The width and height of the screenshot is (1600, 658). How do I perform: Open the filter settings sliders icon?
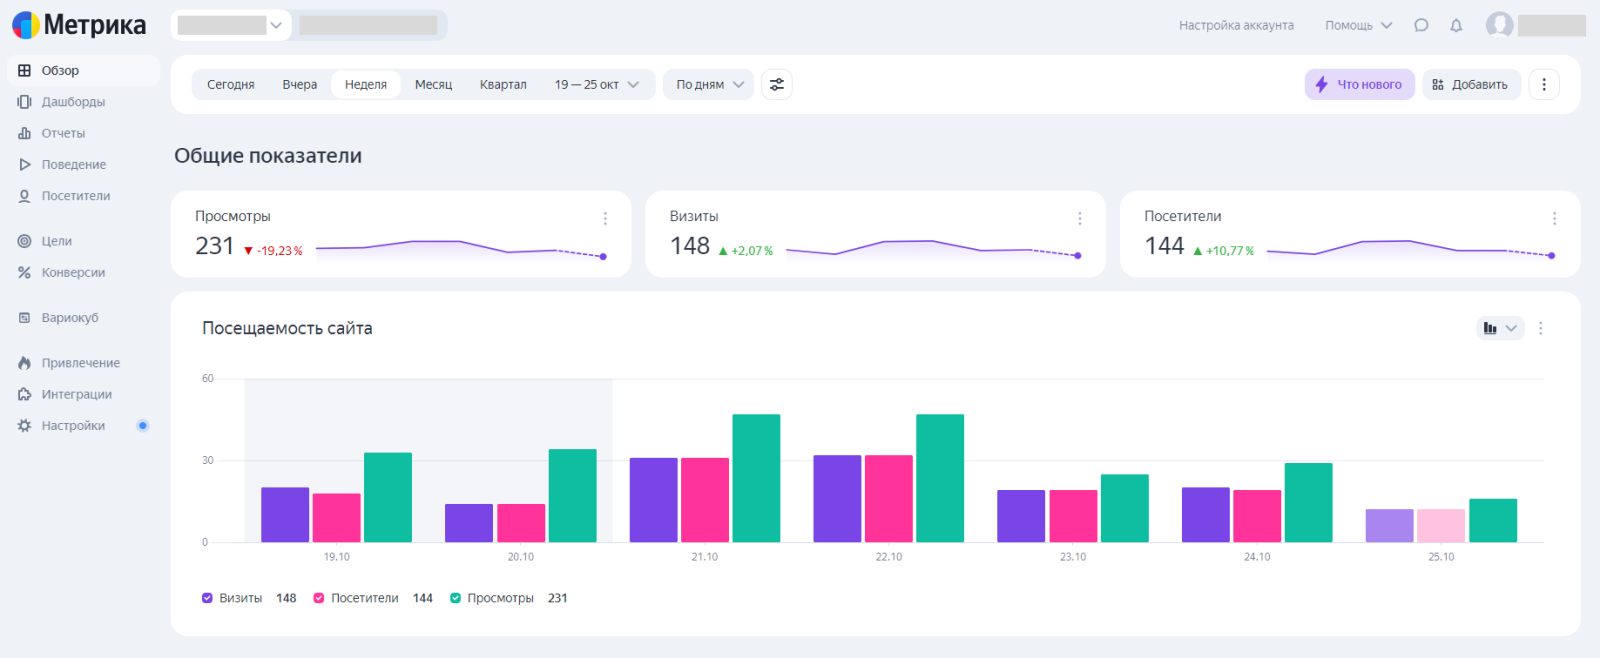point(777,85)
